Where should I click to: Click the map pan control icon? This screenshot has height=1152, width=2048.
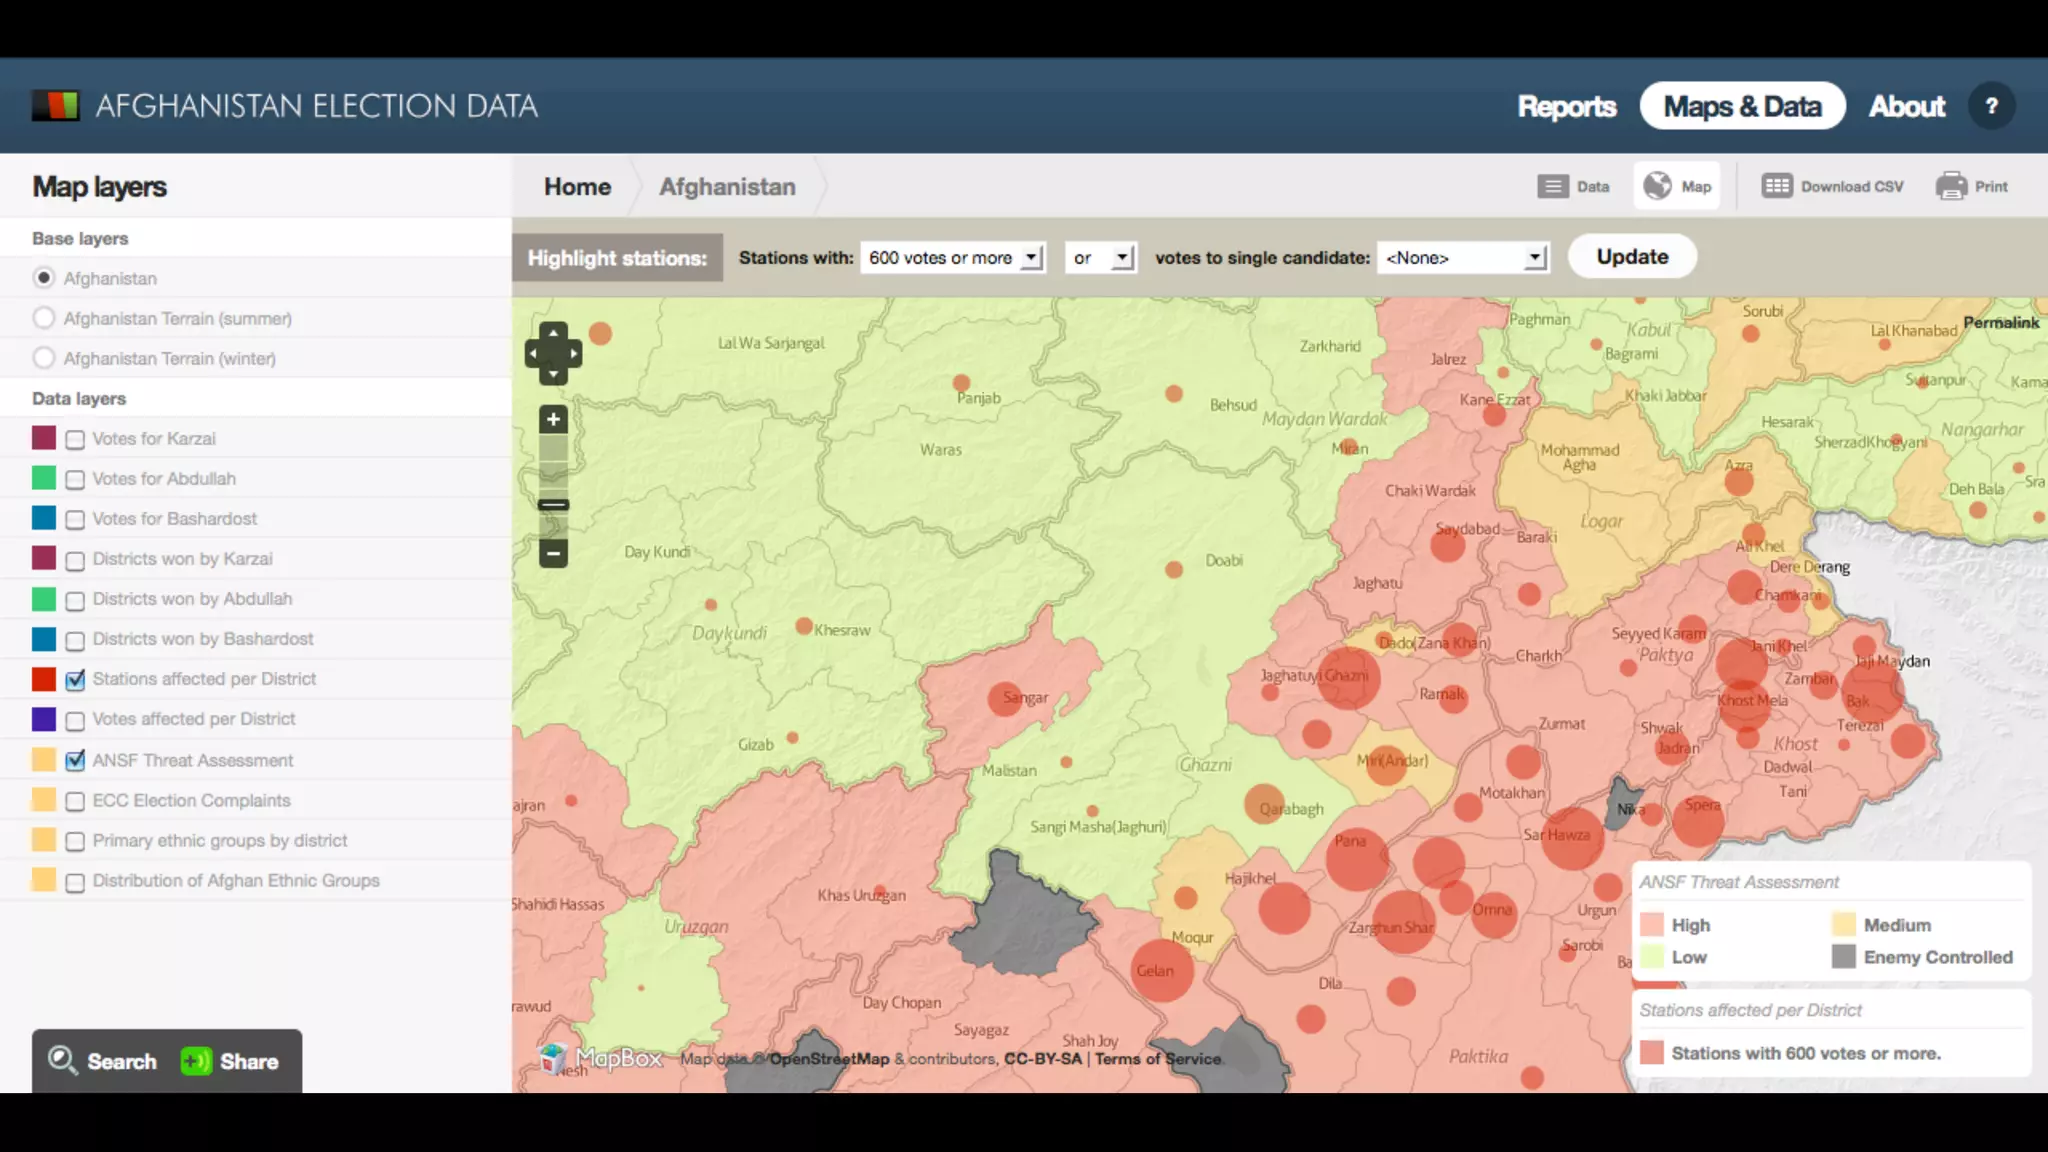553,353
